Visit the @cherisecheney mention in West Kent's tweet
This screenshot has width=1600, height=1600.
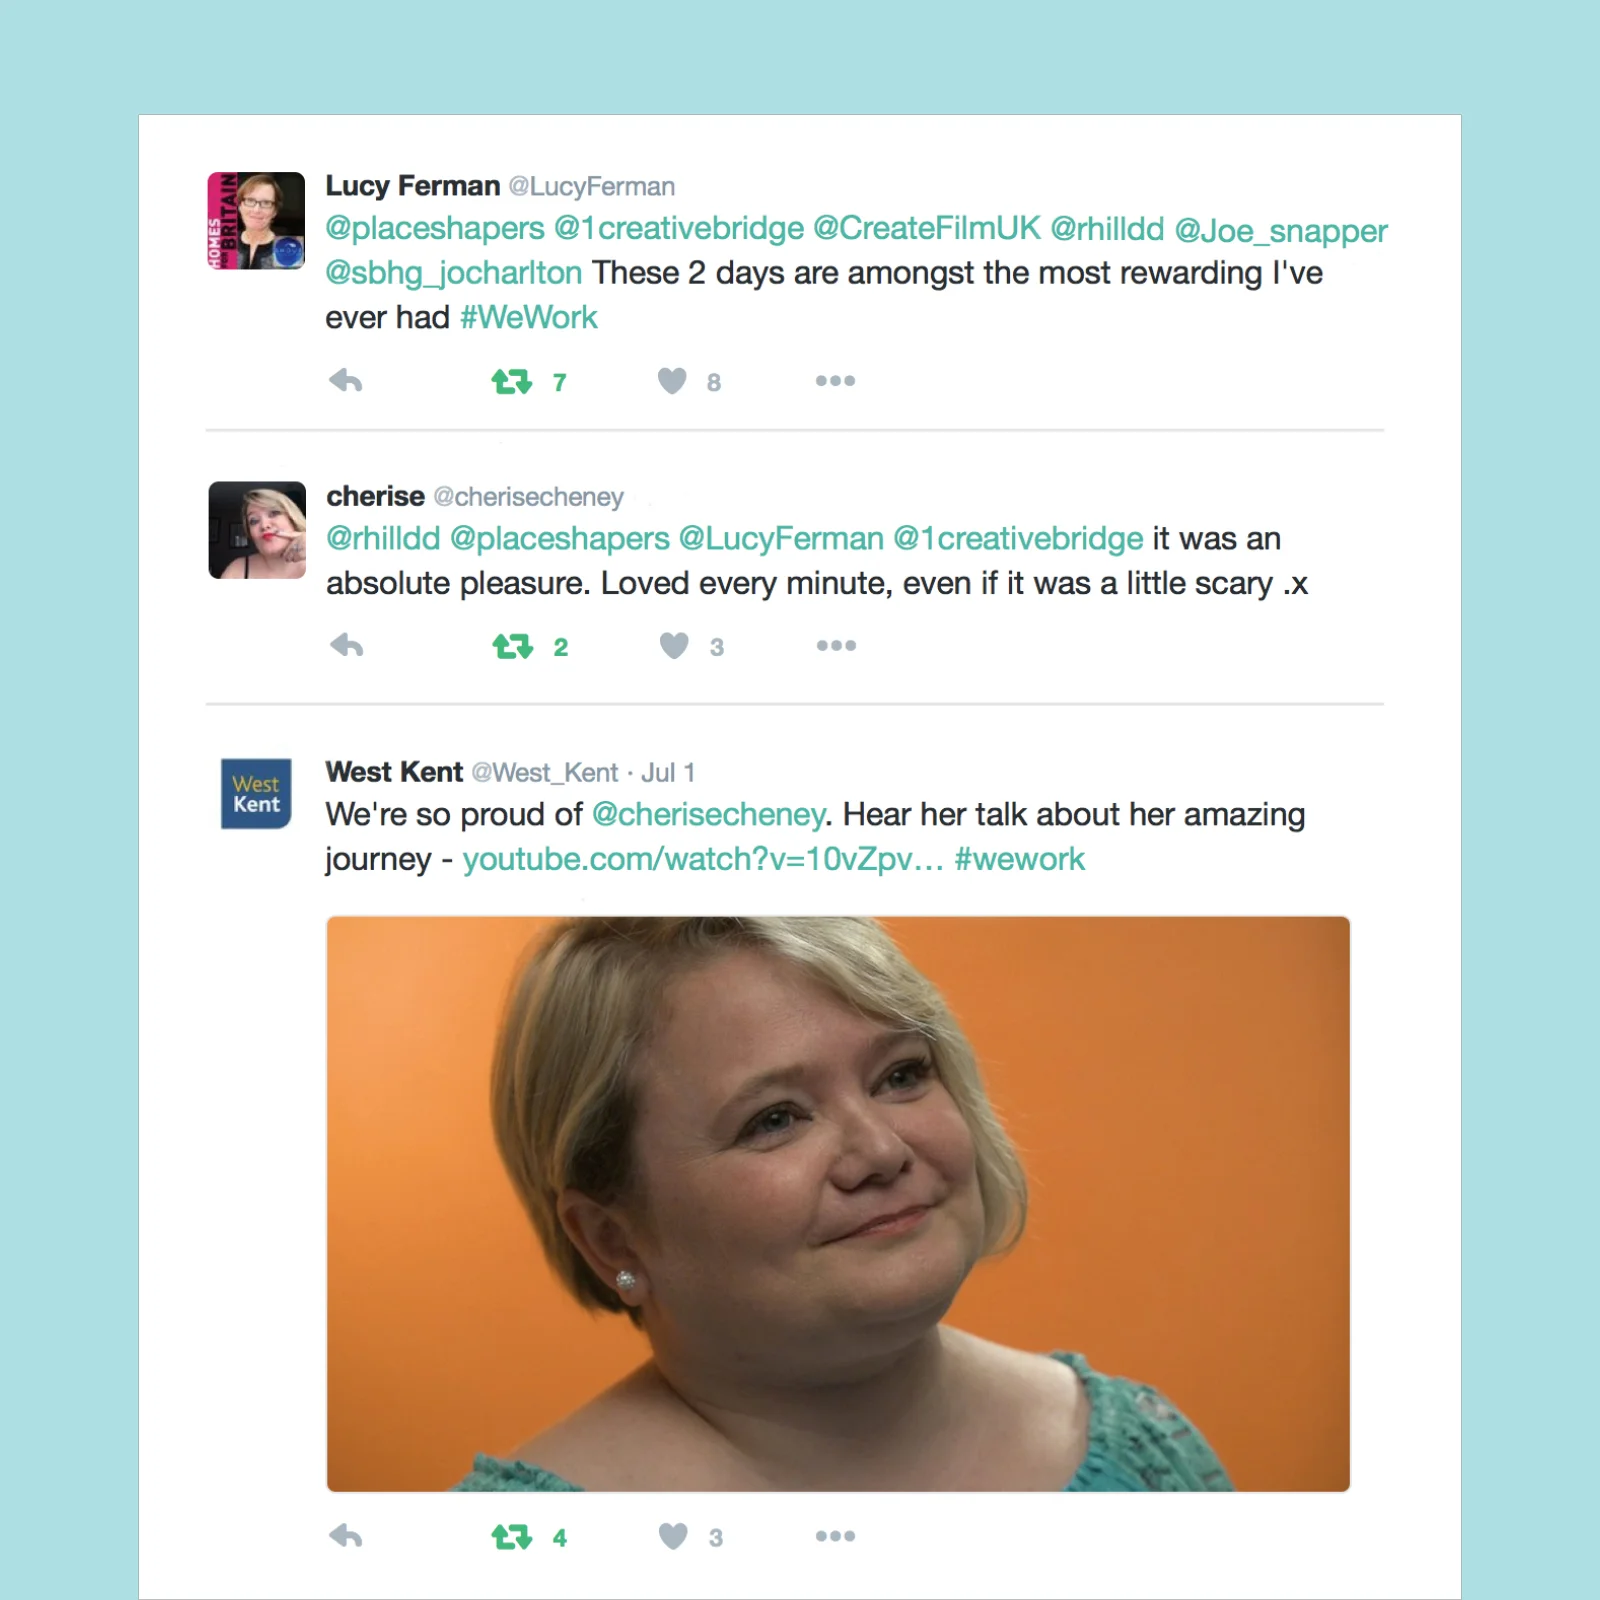click(x=708, y=815)
